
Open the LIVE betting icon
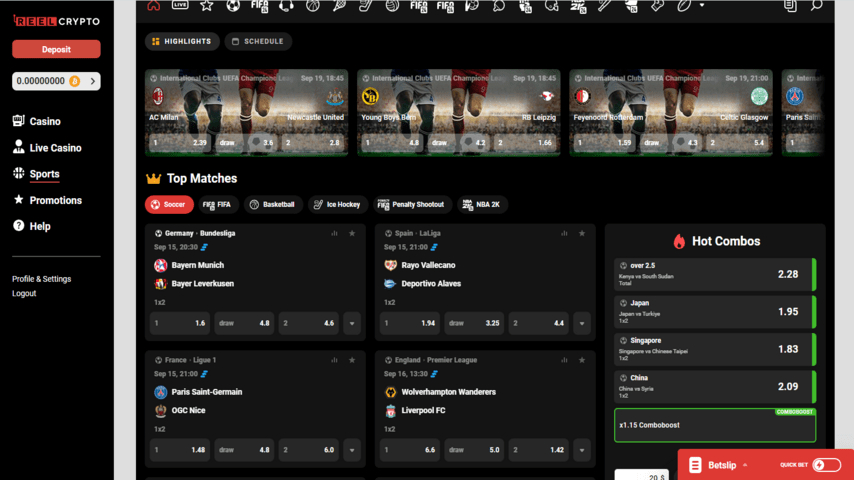[180, 5]
